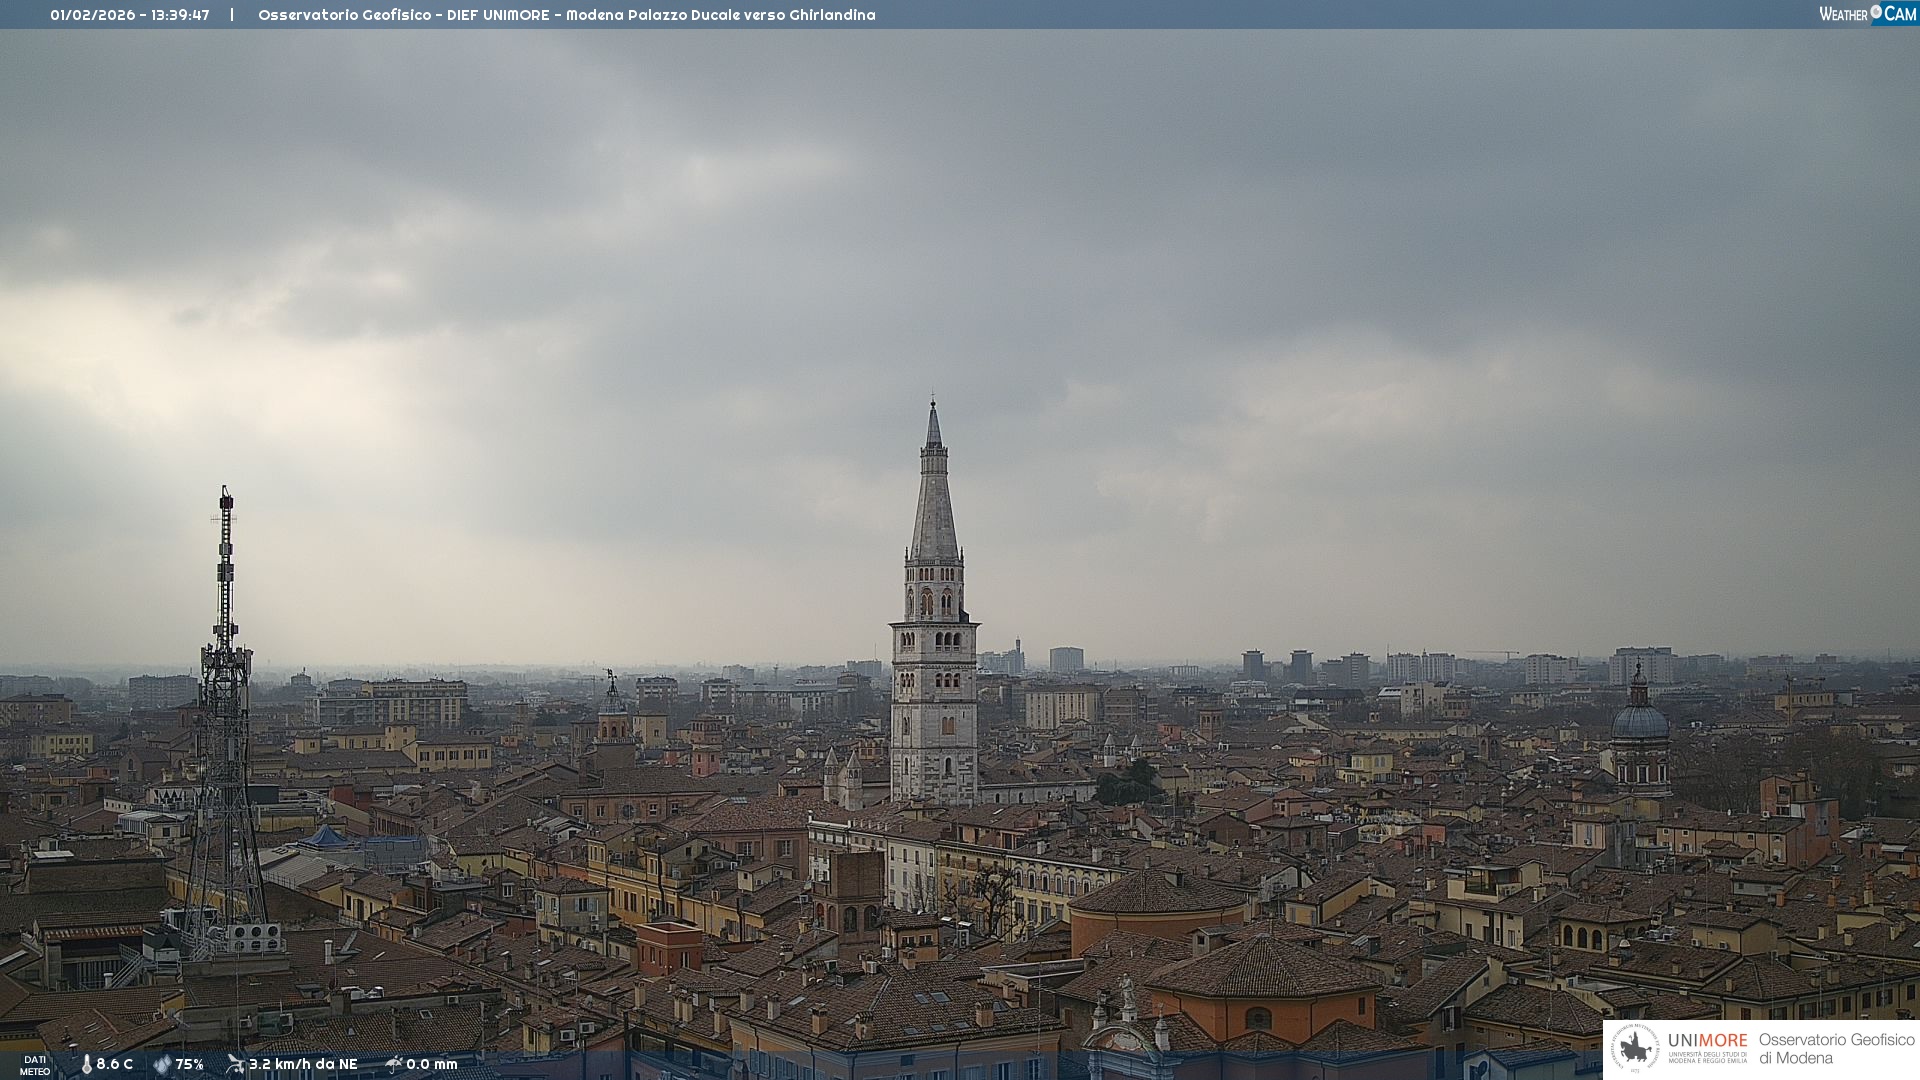Click the 3.2 km/h da NE wind reading

(303, 1064)
